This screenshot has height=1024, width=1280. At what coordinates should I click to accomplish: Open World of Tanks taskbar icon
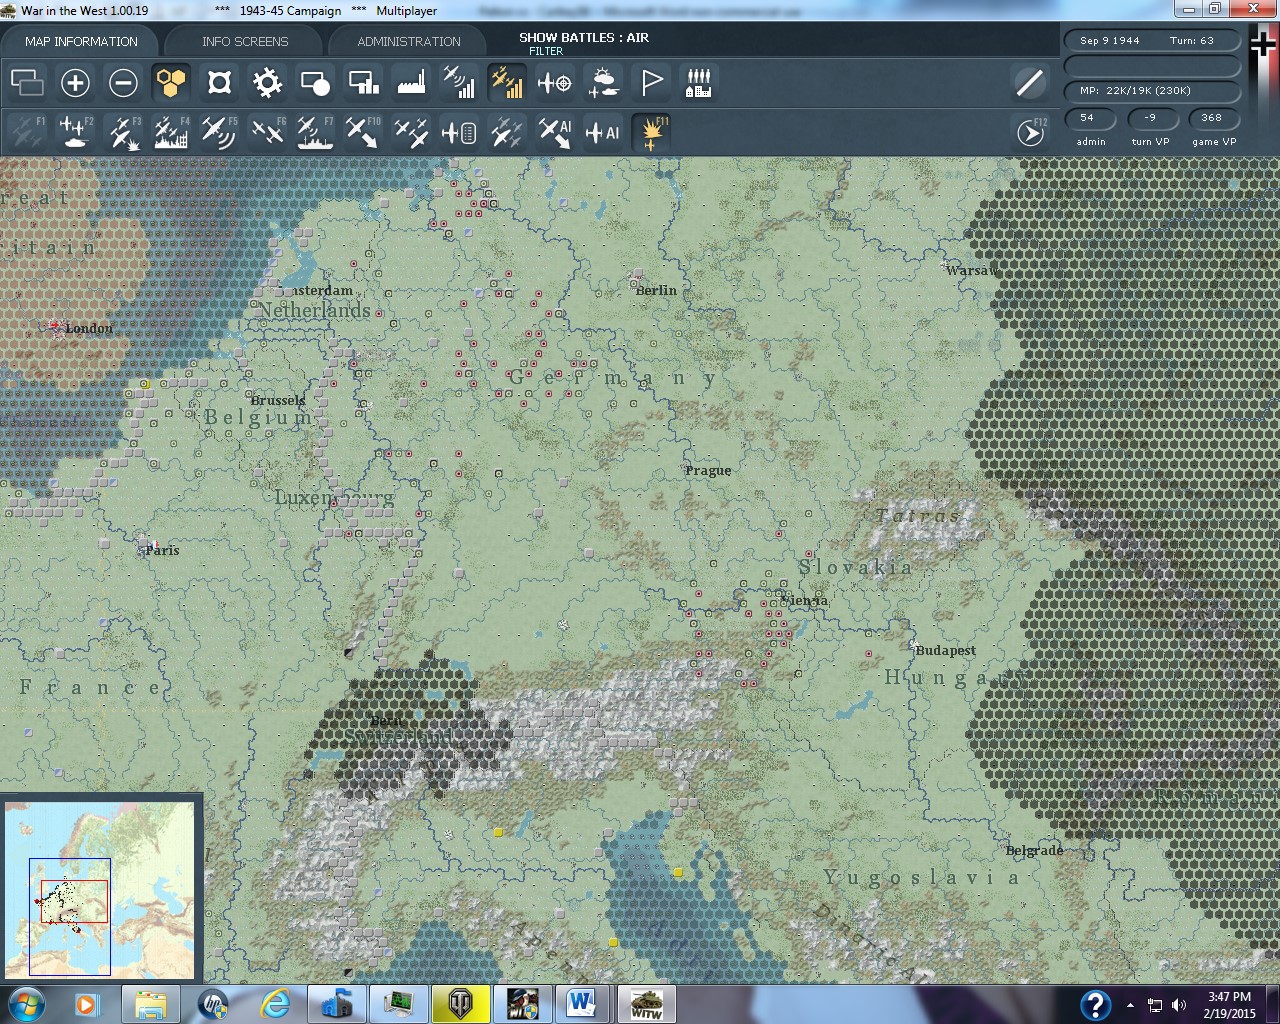coord(460,1004)
